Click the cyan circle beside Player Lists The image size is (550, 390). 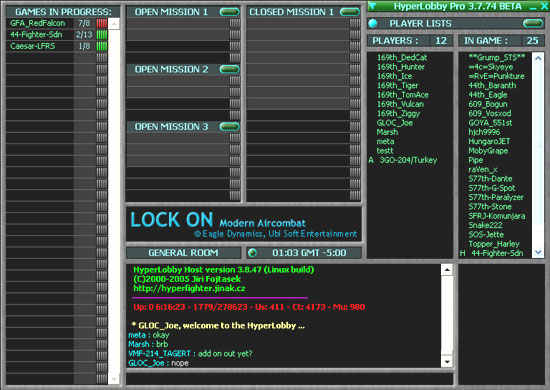(x=373, y=23)
